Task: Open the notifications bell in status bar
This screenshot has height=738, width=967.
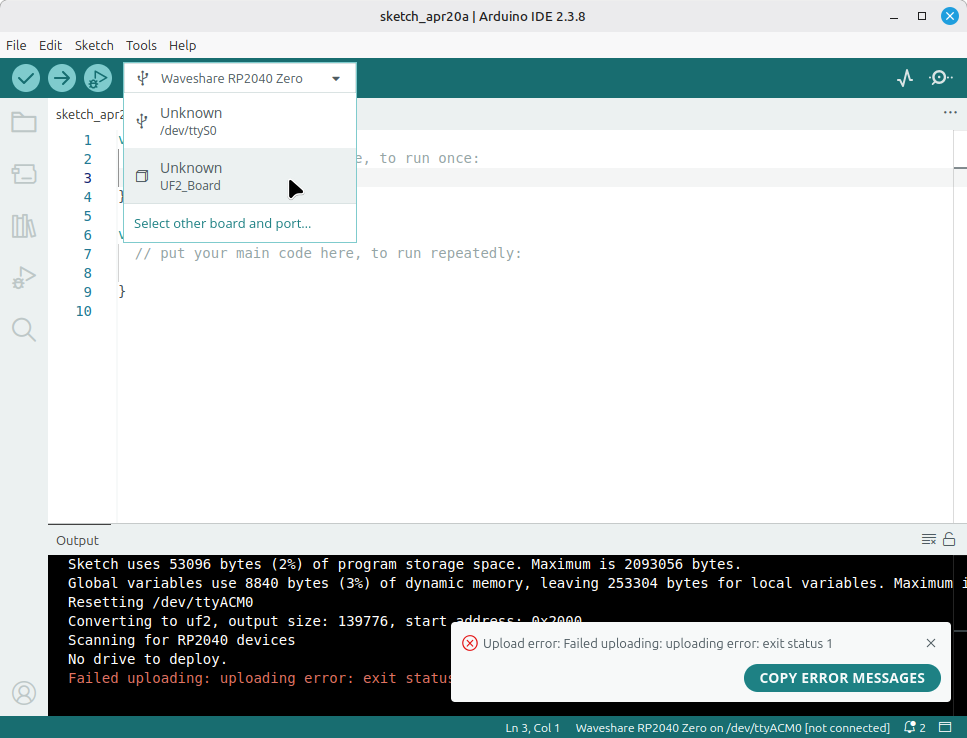Action: tap(914, 728)
